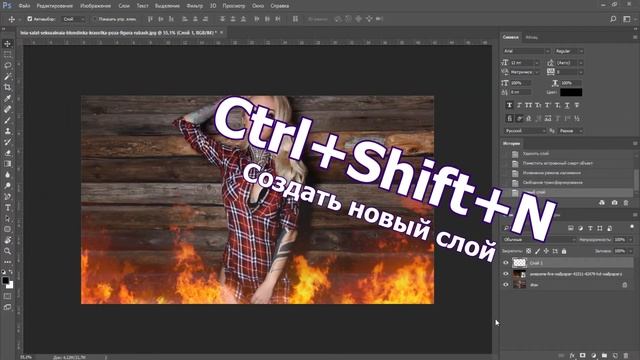Open the anti-aliasing dropdown in Character panel
Screen dimensions: 640x360
571,131
